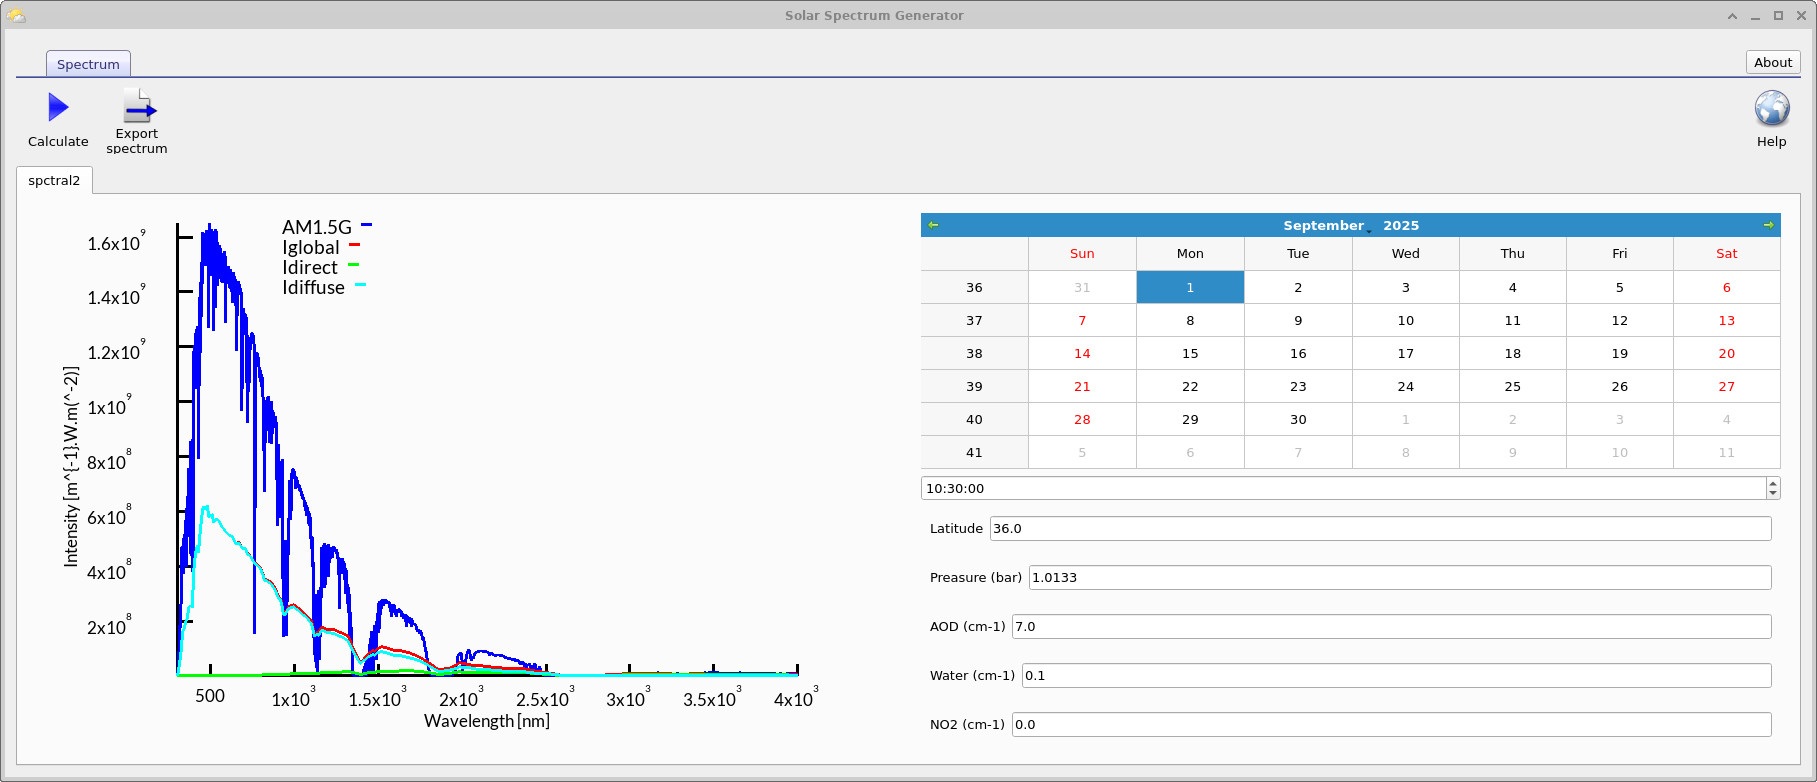Click the Iglobal red legend marker
The image size is (1817, 782).
coord(354,245)
